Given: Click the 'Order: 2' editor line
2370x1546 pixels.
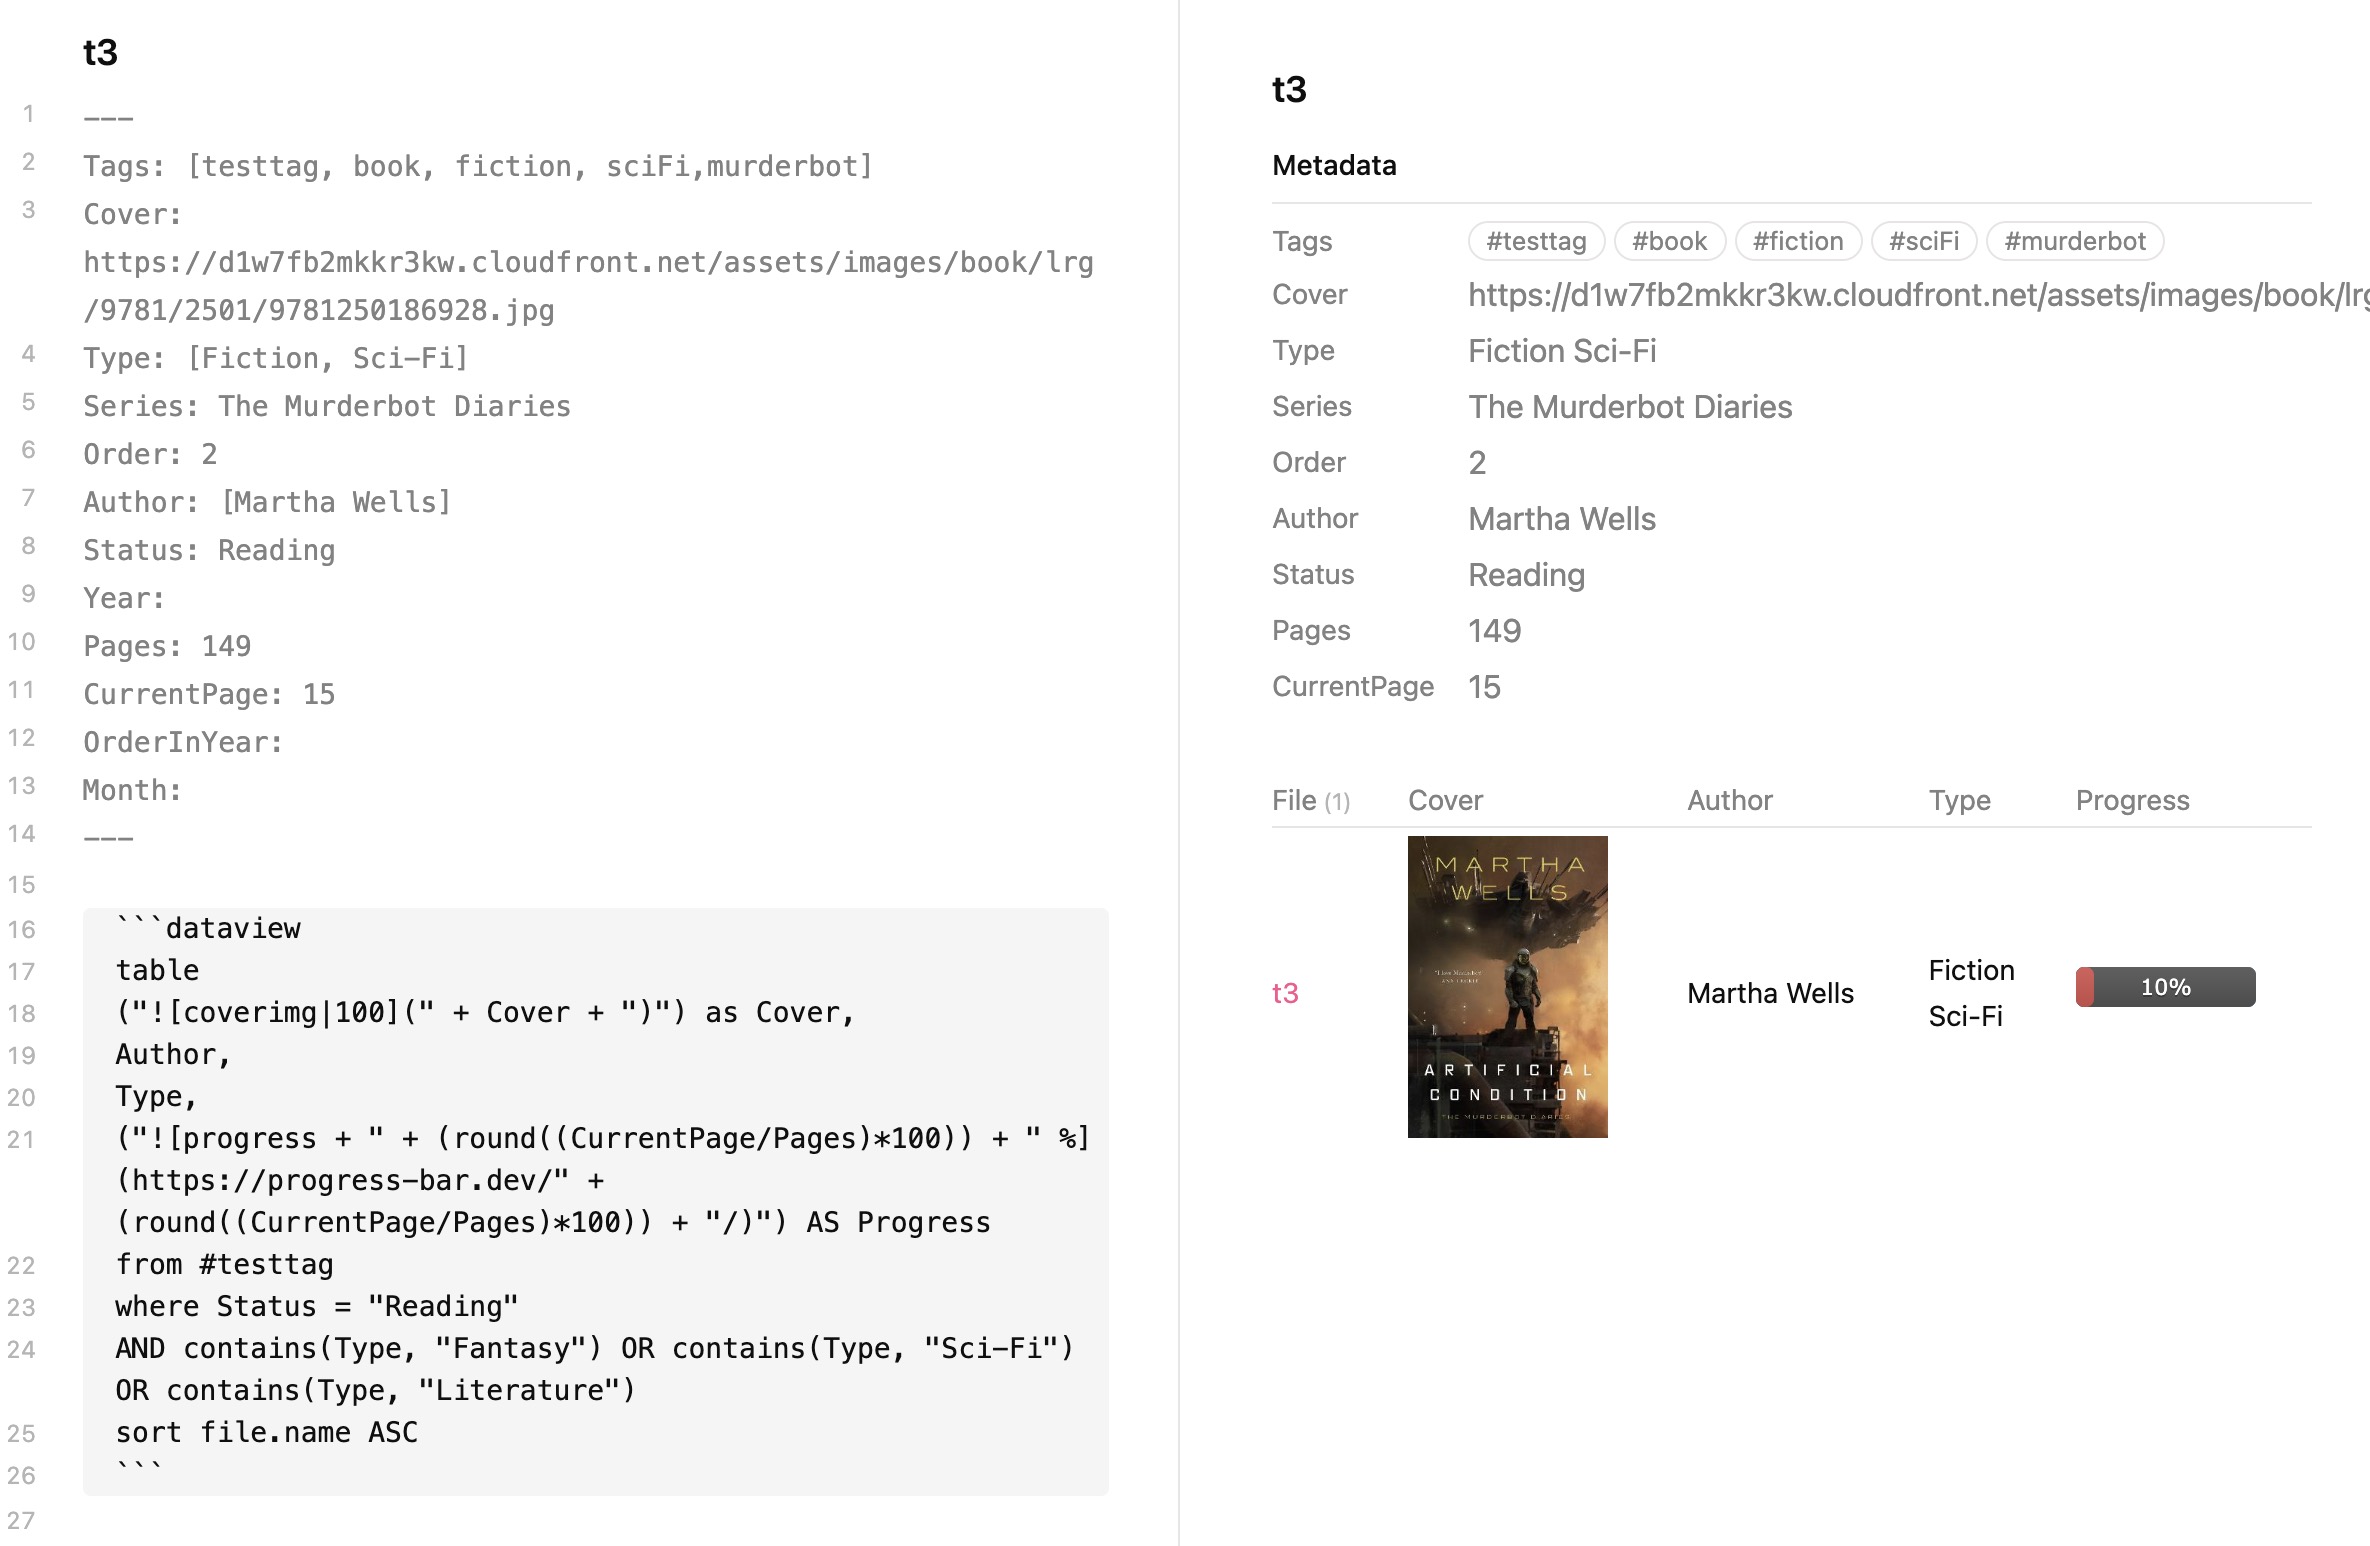Looking at the screenshot, I should tap(150, 454).
